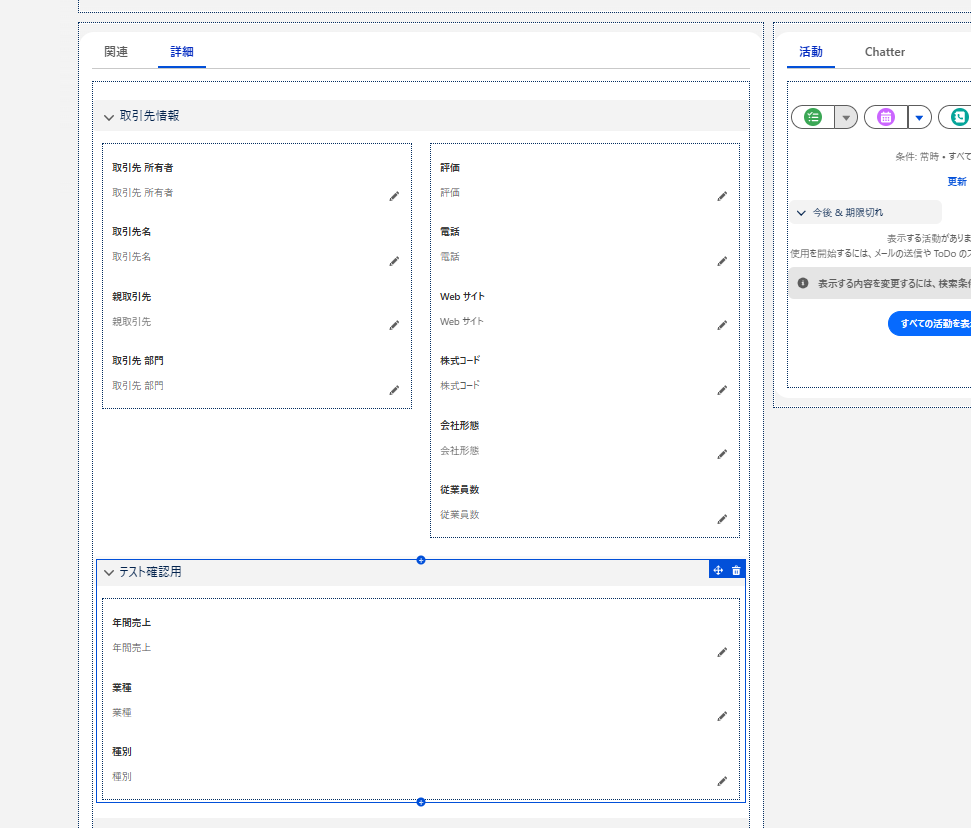The width and height of the screenshot is (971, 828).
Task: Switch to the 関連 tab
Action: tap(116, 52)
